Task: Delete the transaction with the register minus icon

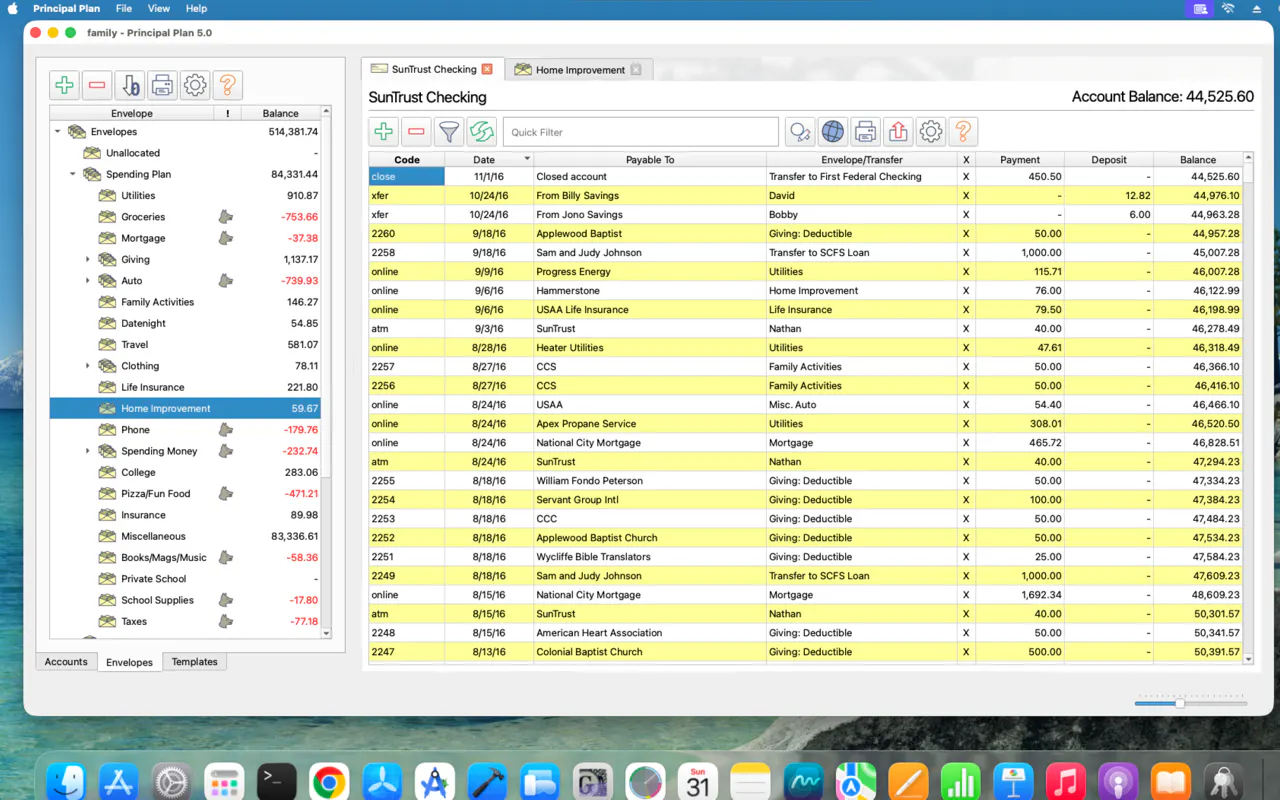Action: point(416,132)
